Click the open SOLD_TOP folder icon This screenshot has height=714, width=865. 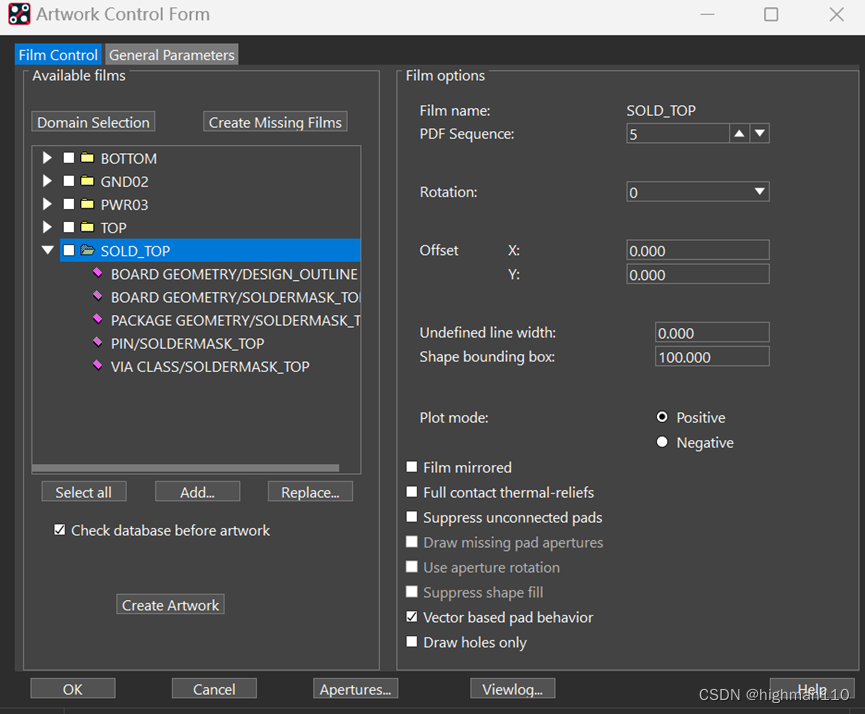87,250
